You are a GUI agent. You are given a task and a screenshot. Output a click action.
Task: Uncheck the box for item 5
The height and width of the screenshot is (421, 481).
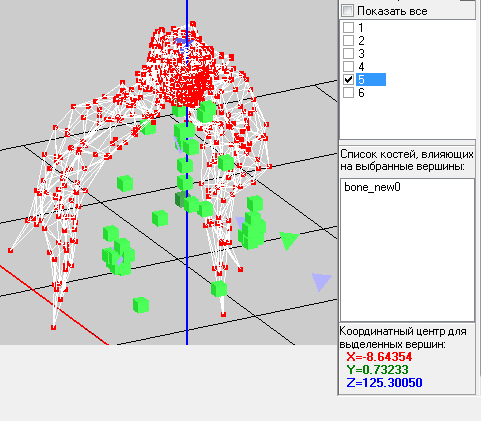[348, 79]
